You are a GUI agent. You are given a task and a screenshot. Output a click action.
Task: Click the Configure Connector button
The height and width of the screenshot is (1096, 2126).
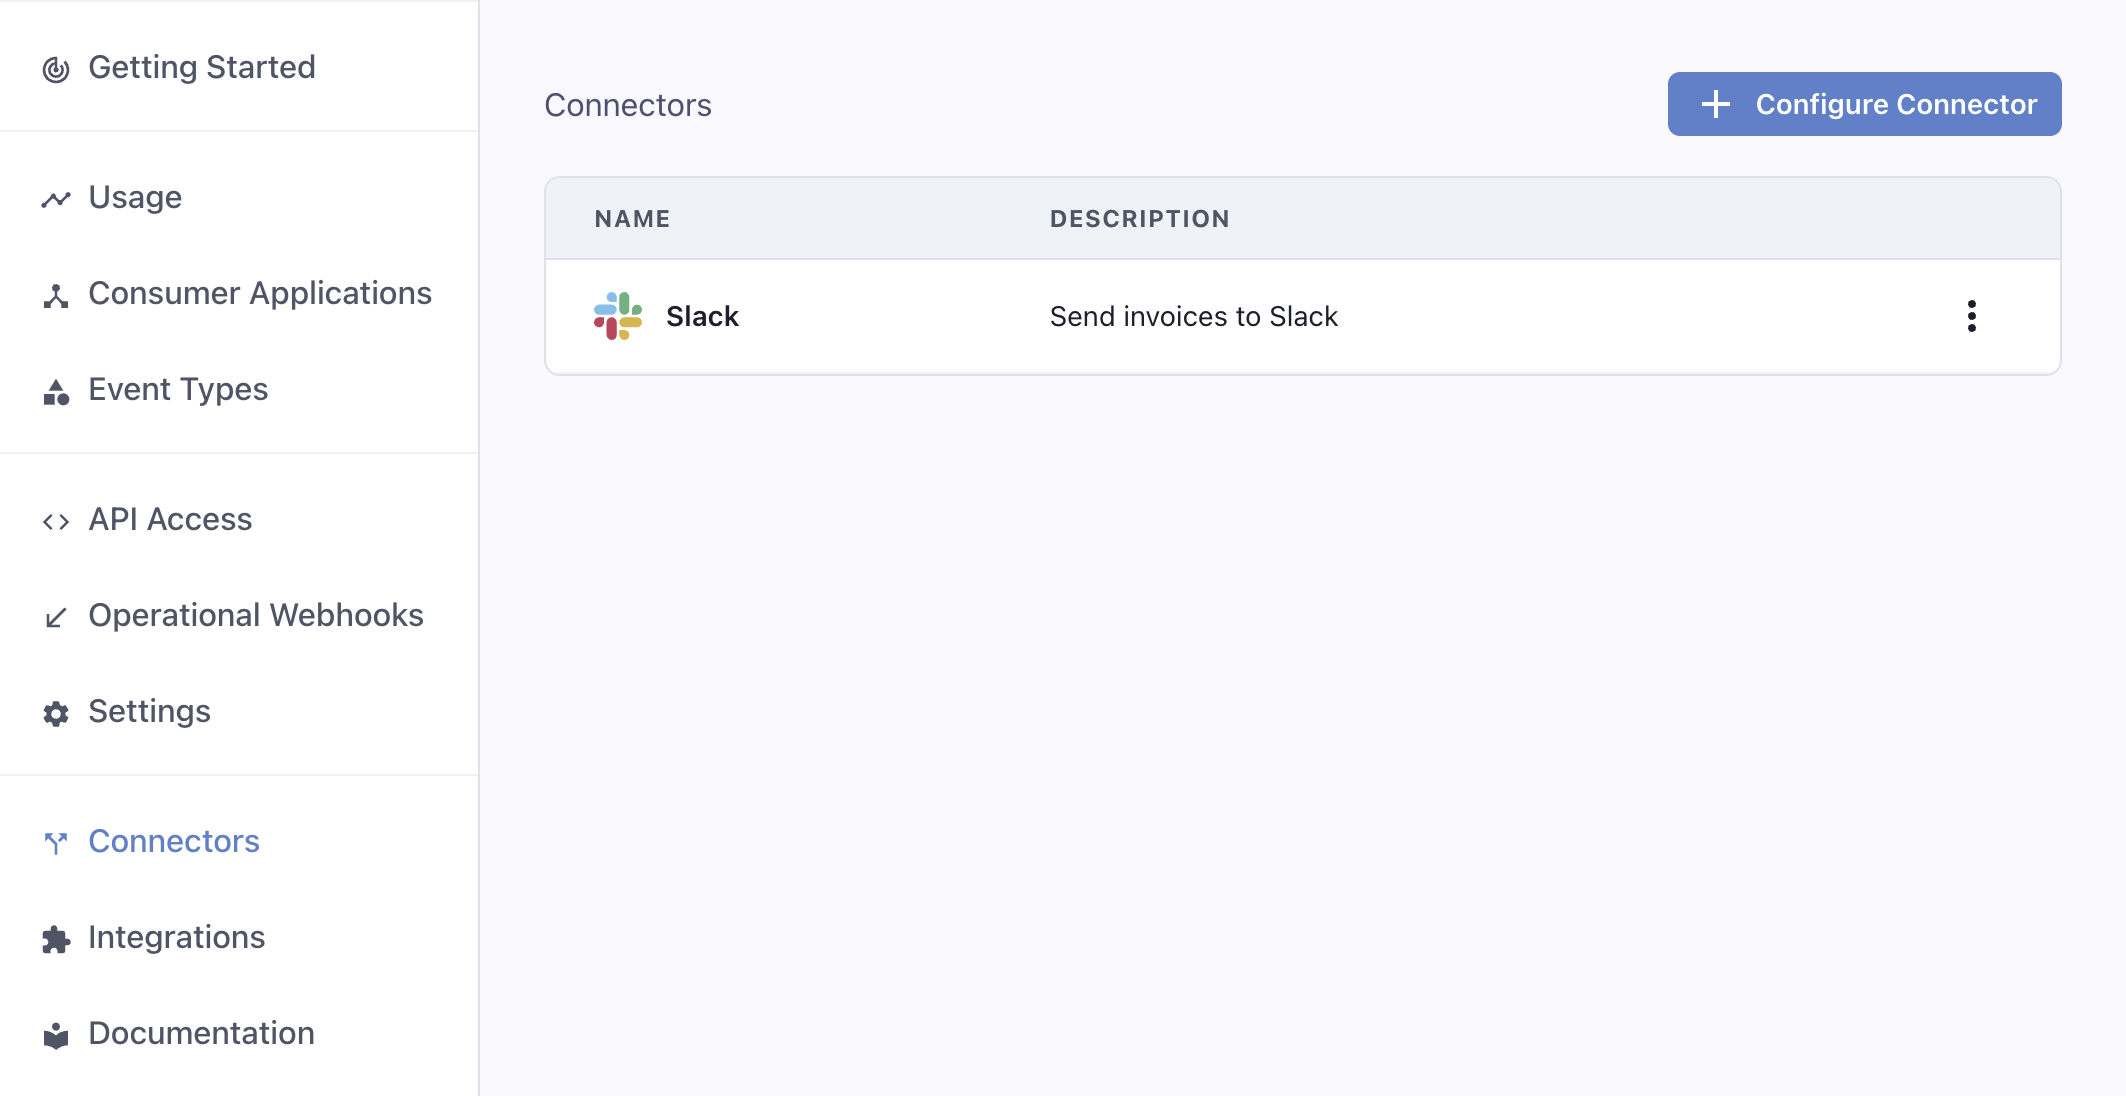pos(1865,103)
